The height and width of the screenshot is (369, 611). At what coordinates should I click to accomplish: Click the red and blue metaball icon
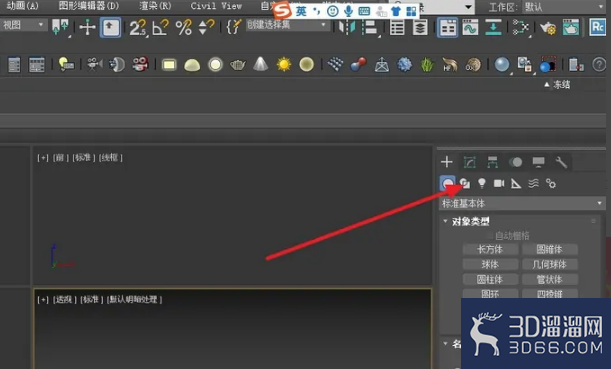coord(358,64)
